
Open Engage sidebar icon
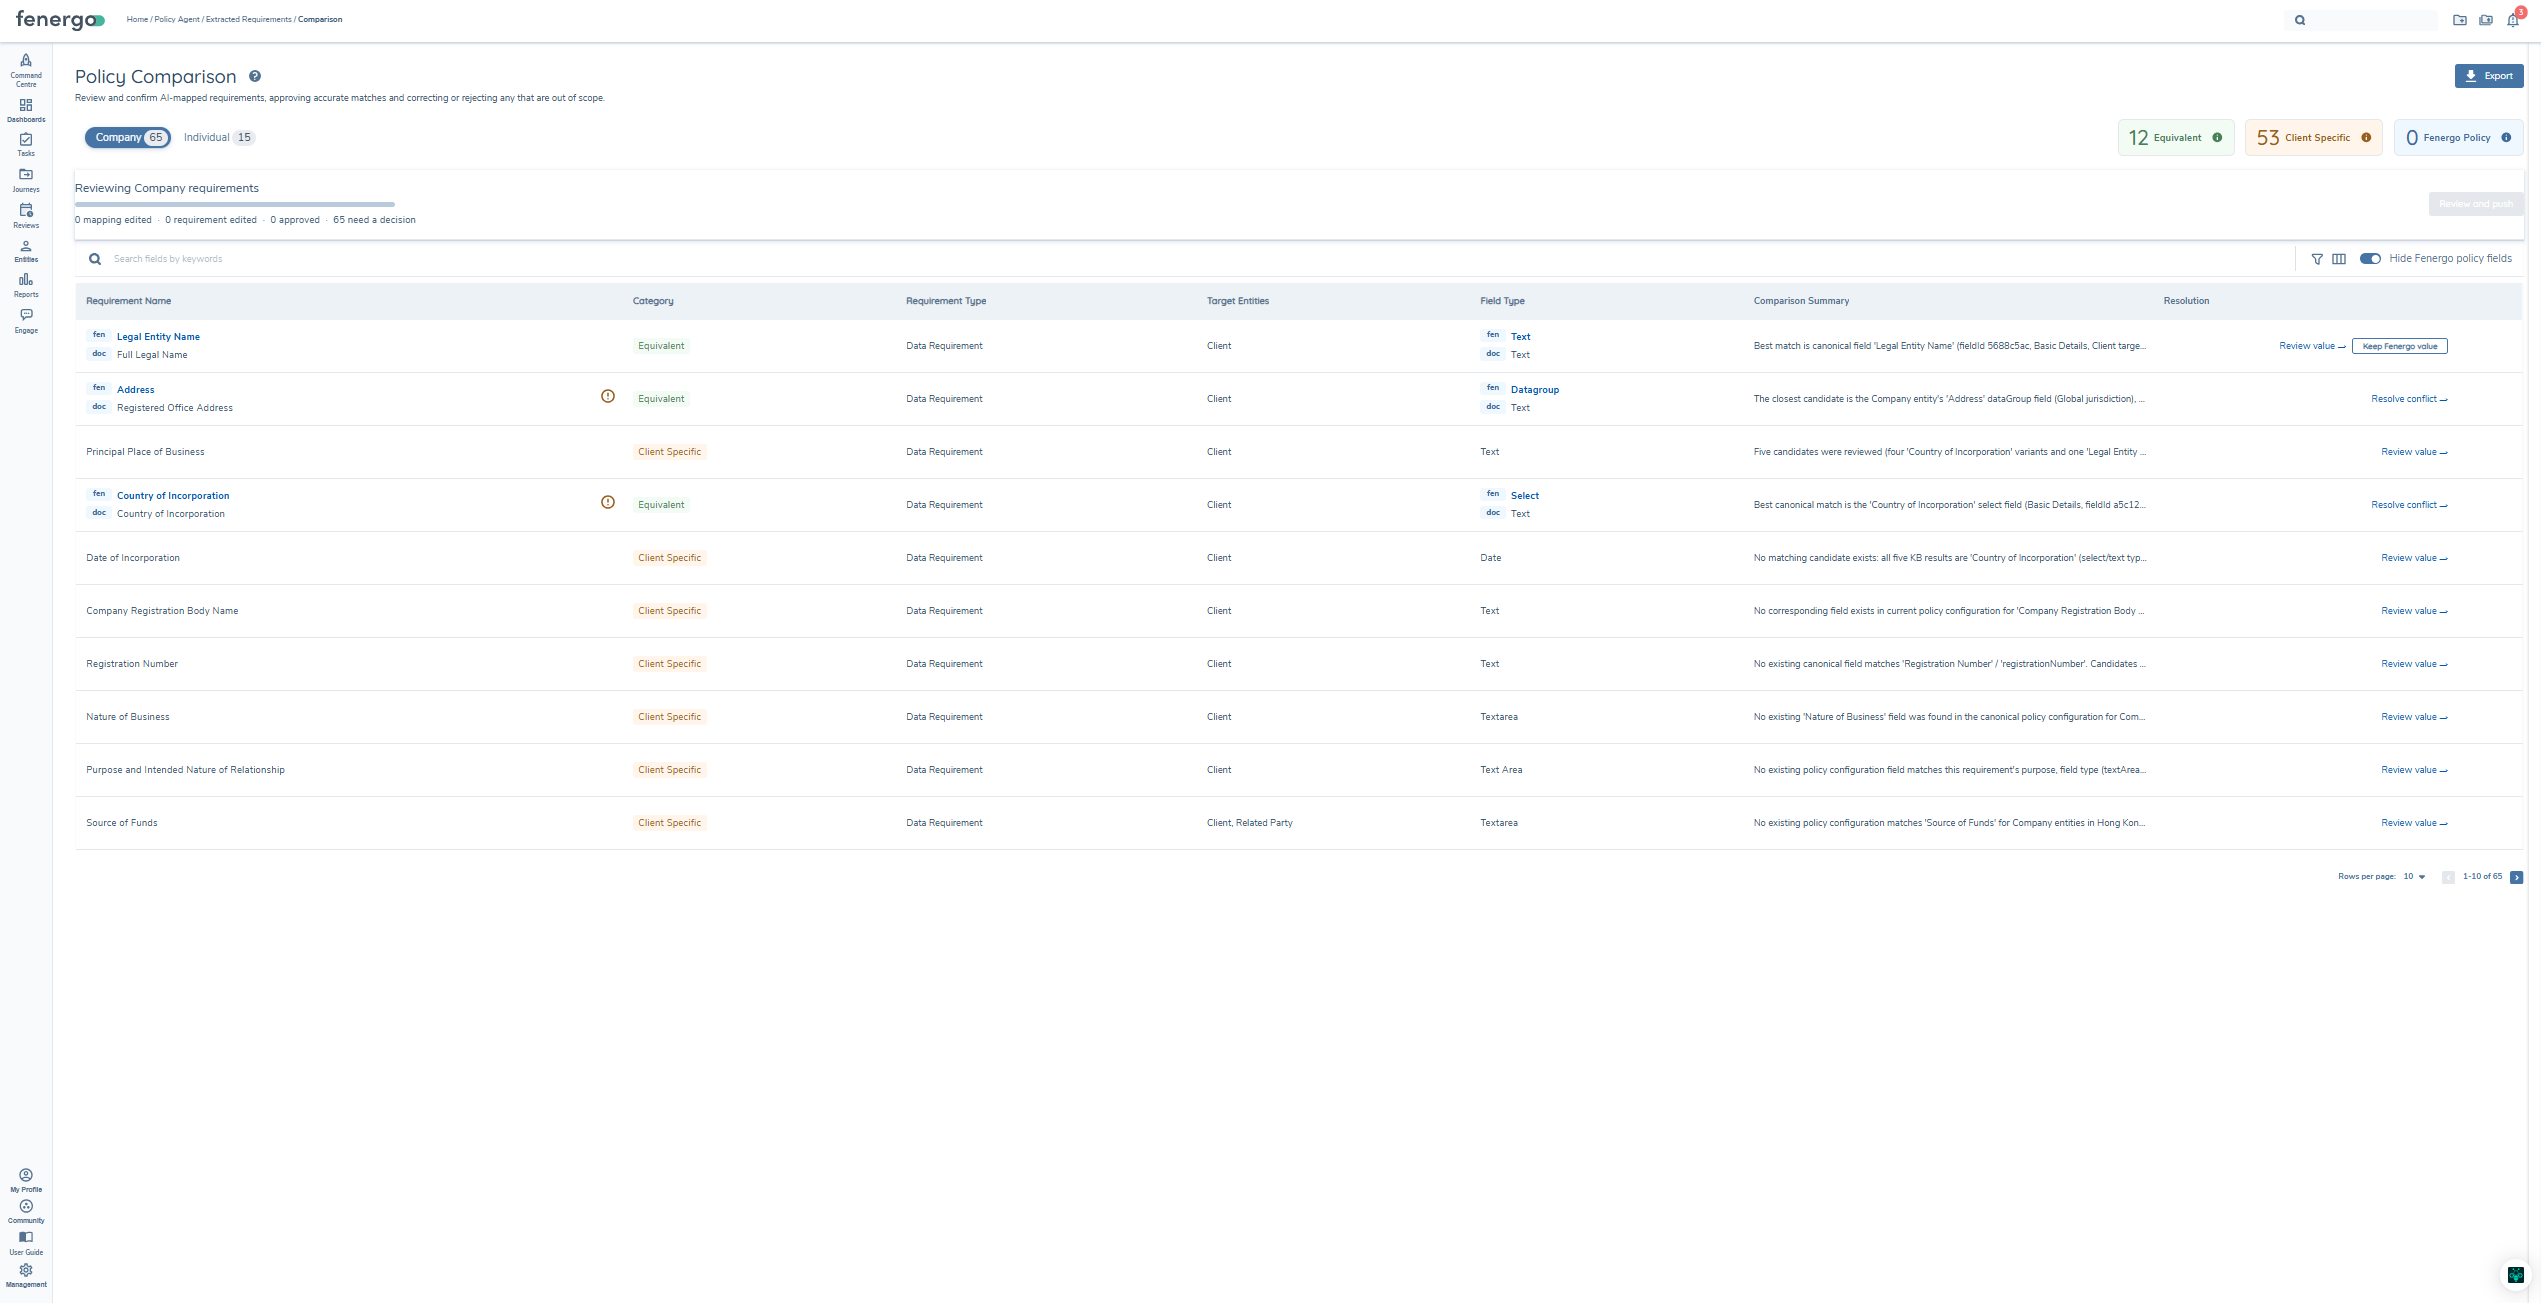pos(26,321)
